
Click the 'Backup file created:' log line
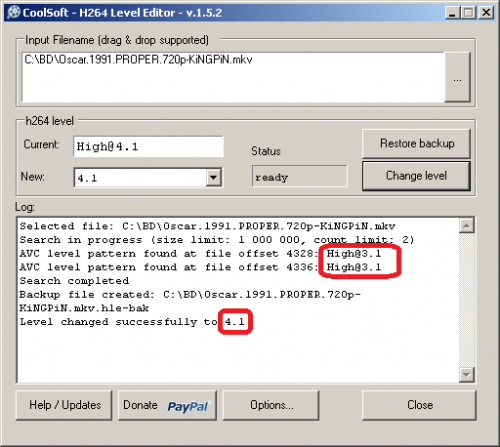coord(190,295)
